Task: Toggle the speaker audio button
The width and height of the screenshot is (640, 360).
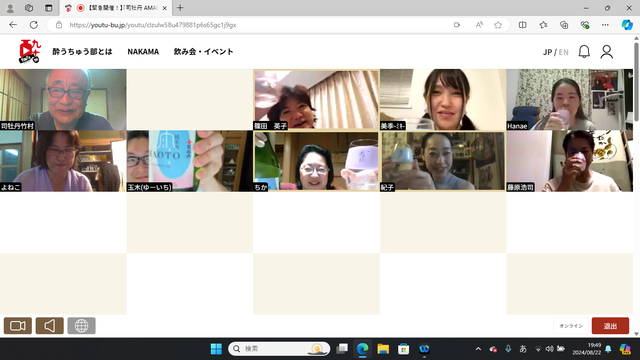Action: click(x=49, y=326)
